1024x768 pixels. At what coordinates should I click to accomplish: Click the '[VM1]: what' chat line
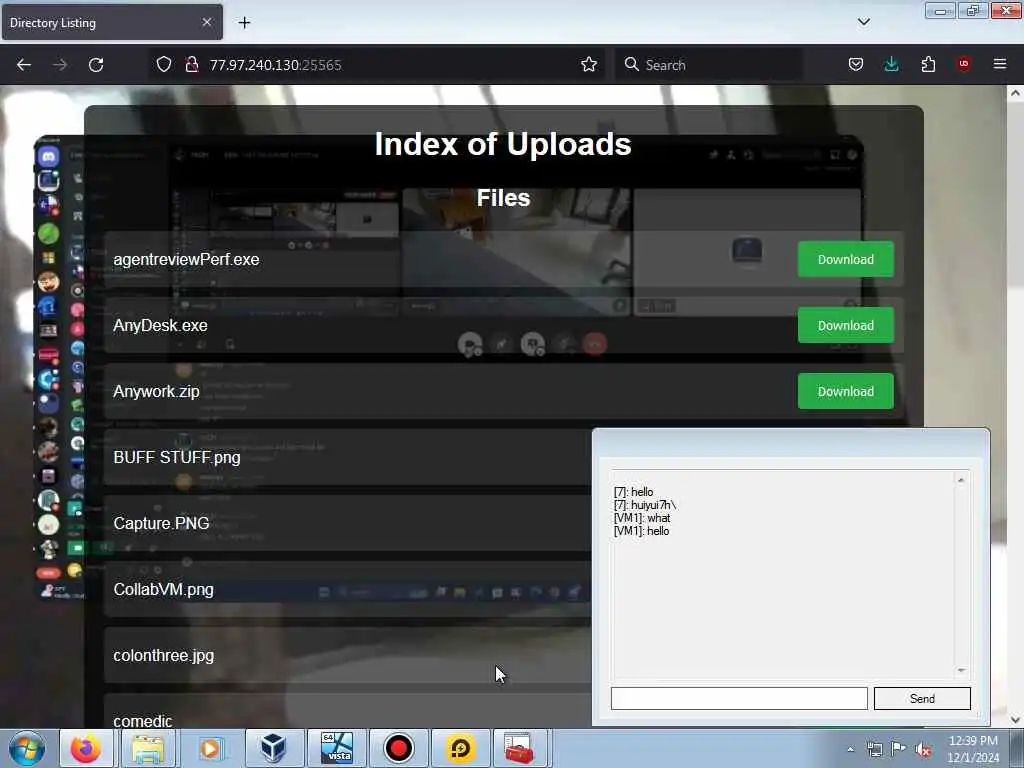[x=642, y=518]
